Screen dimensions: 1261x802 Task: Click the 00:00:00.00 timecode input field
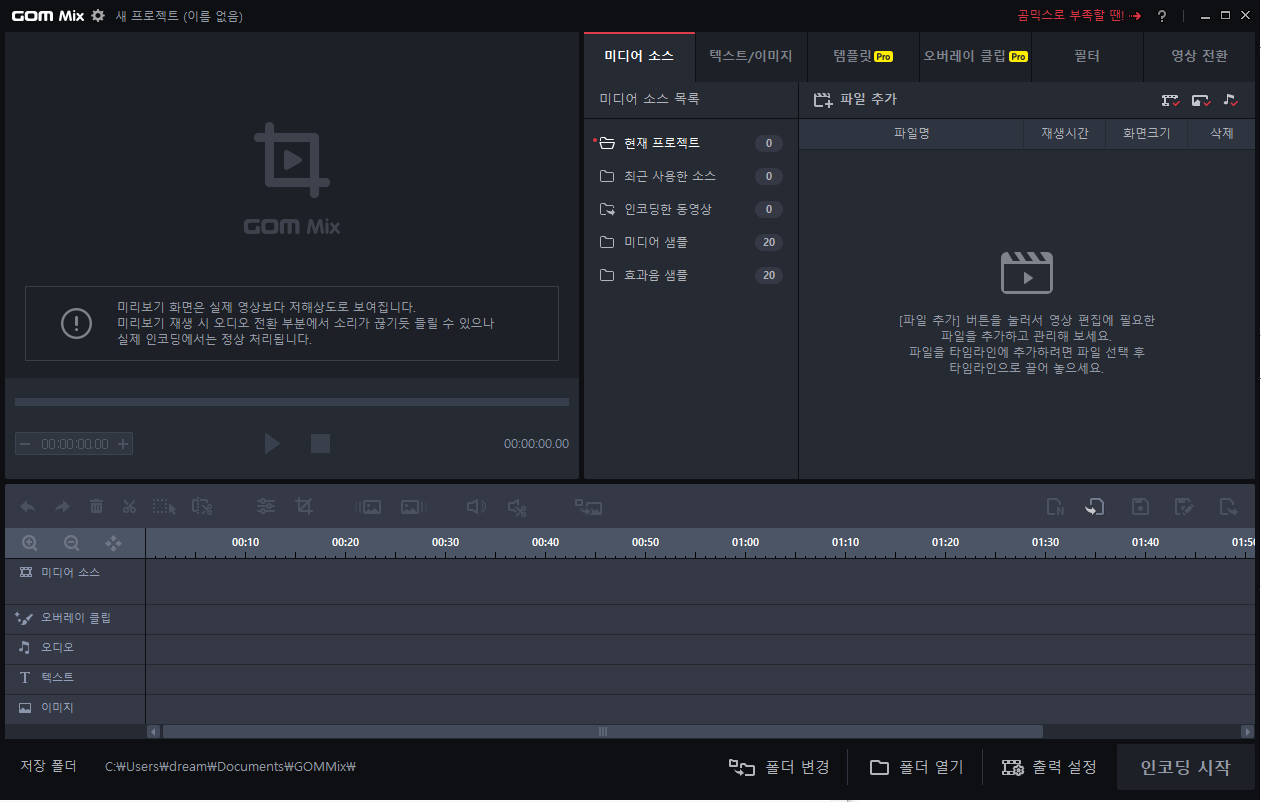pyautogui.click(x=74, y=444)
